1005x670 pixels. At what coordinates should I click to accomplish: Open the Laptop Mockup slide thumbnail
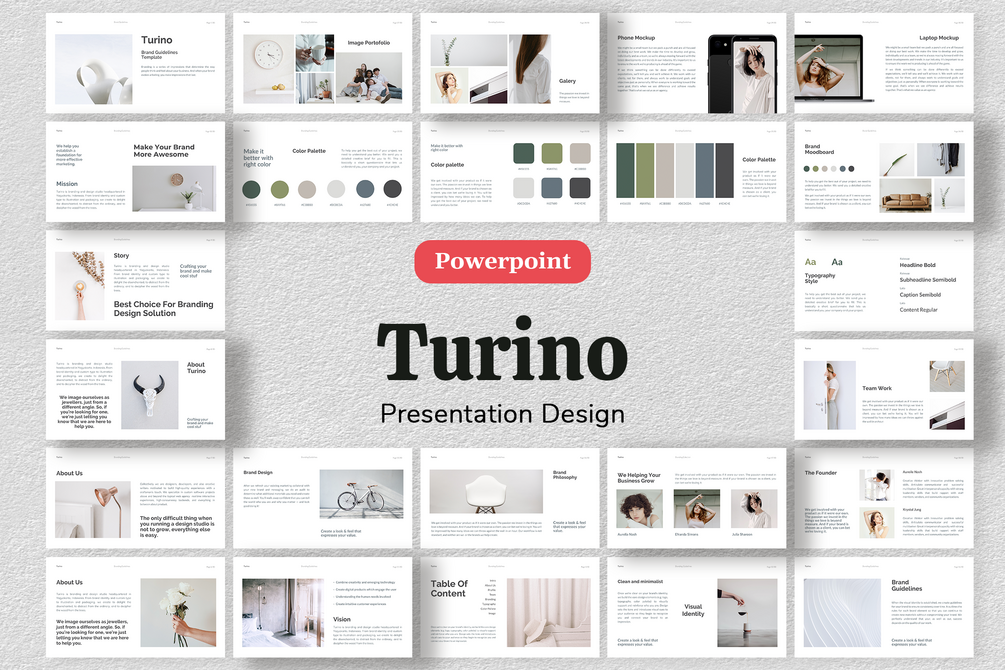pos(884,63)
